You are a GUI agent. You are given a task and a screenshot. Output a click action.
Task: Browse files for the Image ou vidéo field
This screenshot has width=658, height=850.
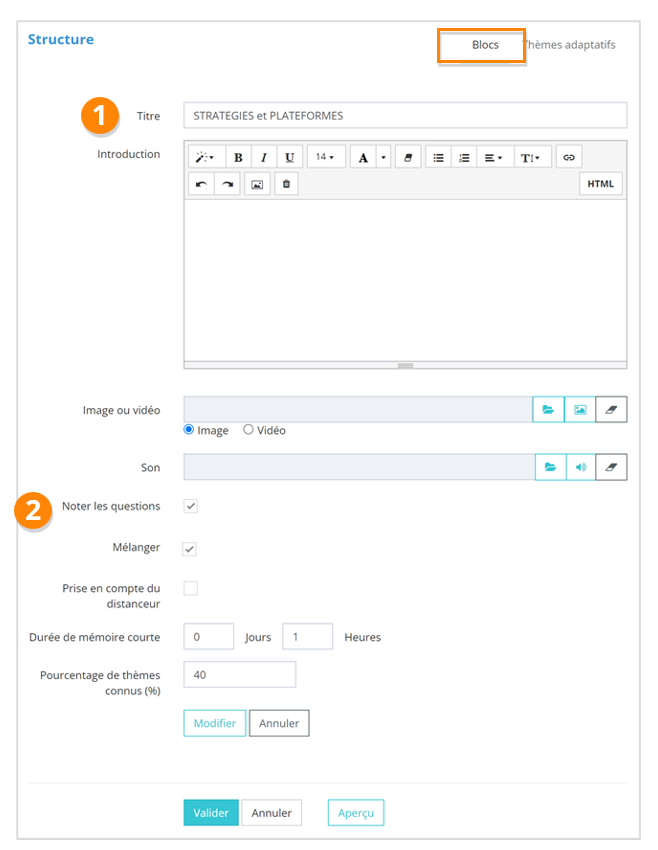[x=547, y=410]
